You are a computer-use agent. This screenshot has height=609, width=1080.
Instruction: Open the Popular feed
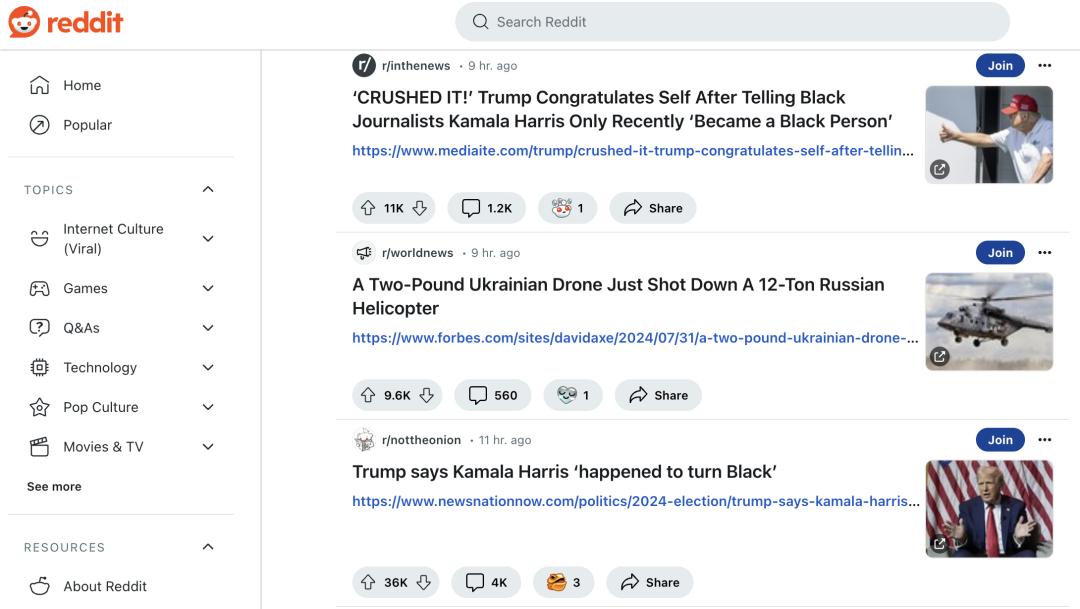coord(87,125)
